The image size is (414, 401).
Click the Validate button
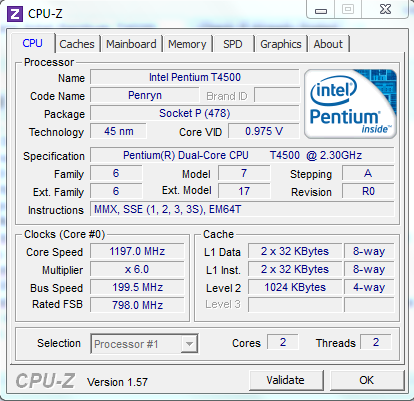pyautogui.click(x=286, y=380)
